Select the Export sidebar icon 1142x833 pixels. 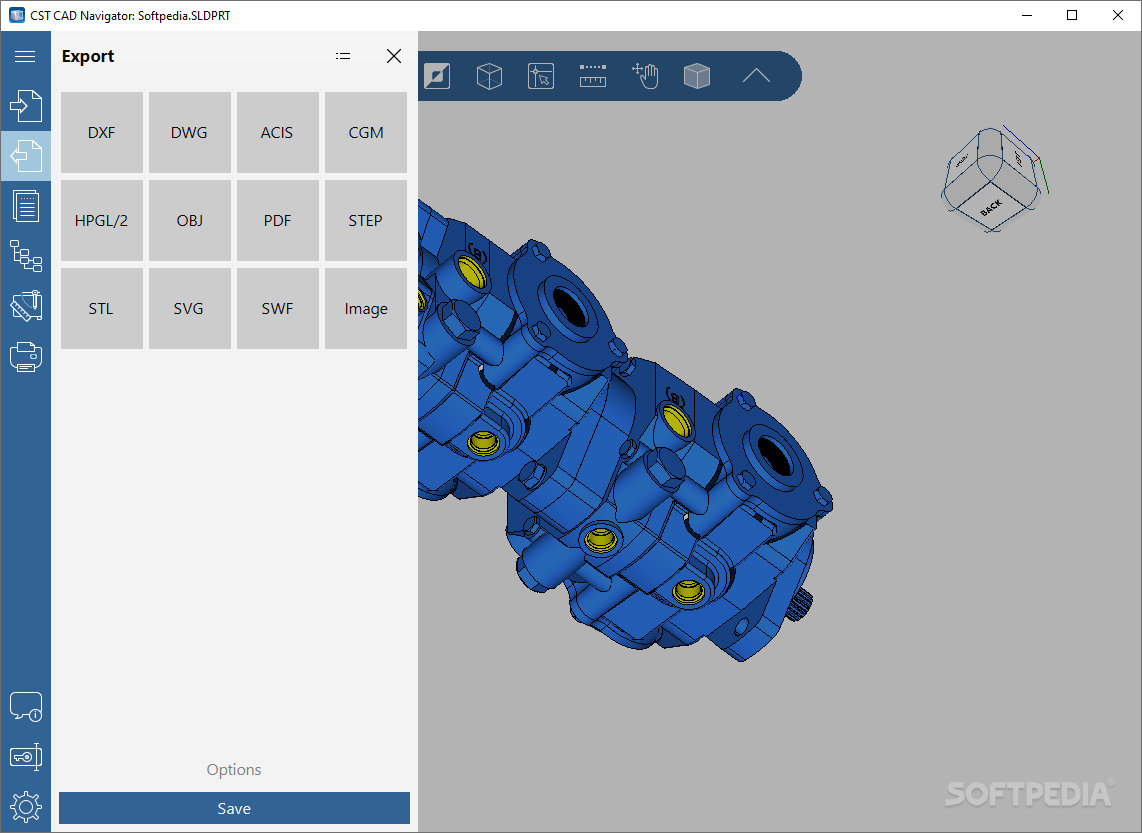[25, 156]
